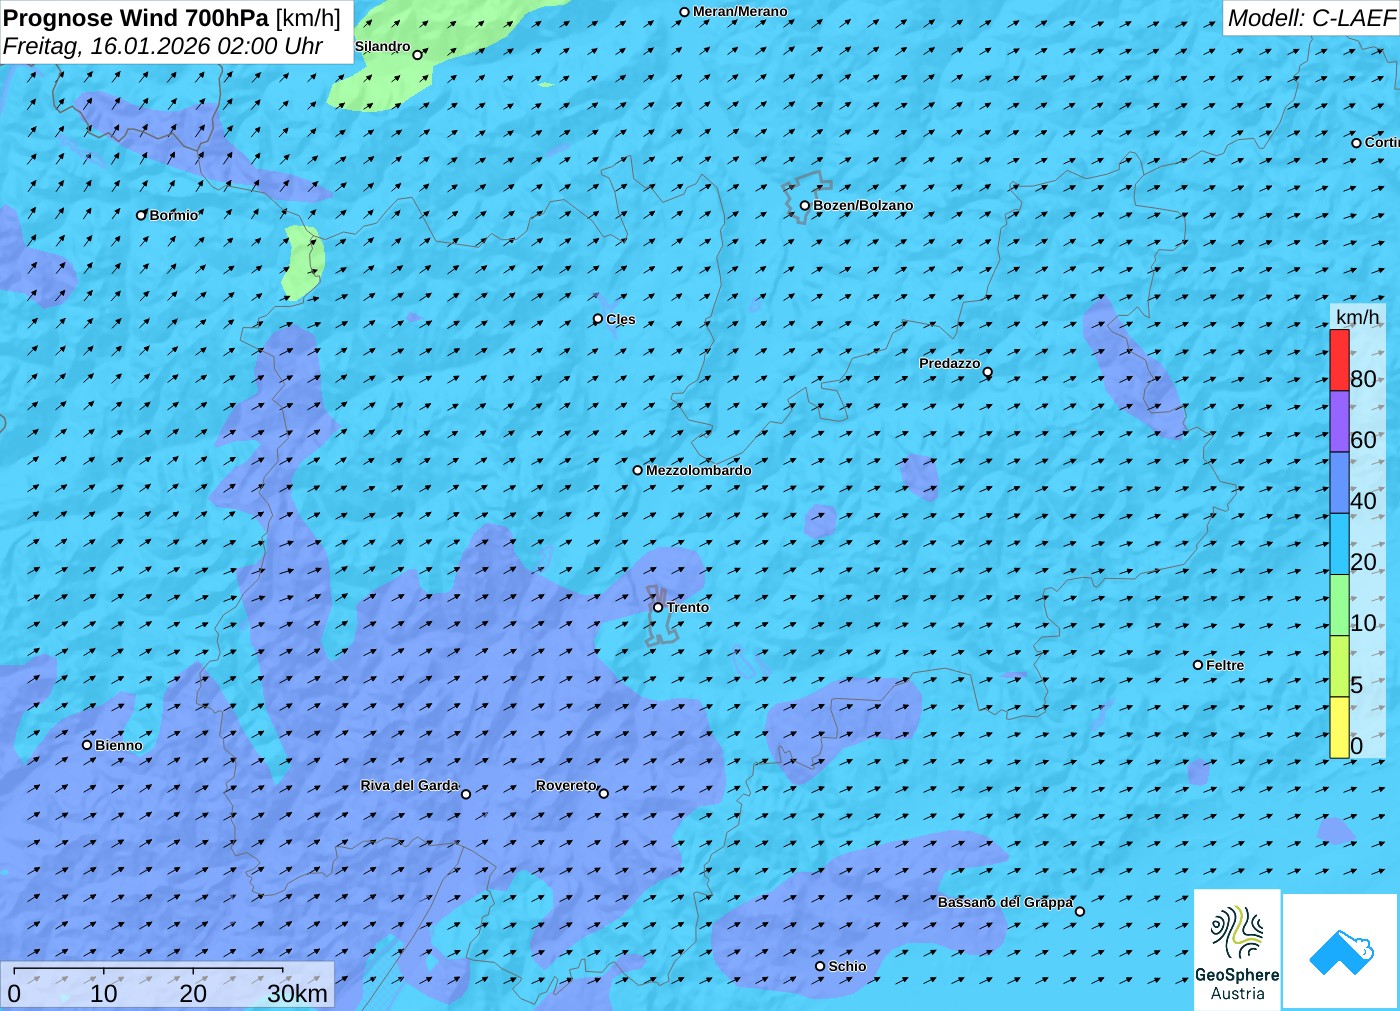
Task: Click the '30km' scale bar label
Action: coord(297,993)
